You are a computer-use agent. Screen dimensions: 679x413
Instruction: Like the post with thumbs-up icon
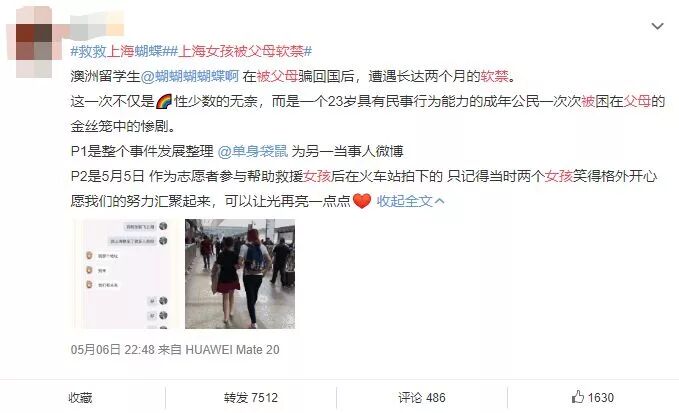click(578, 397)
